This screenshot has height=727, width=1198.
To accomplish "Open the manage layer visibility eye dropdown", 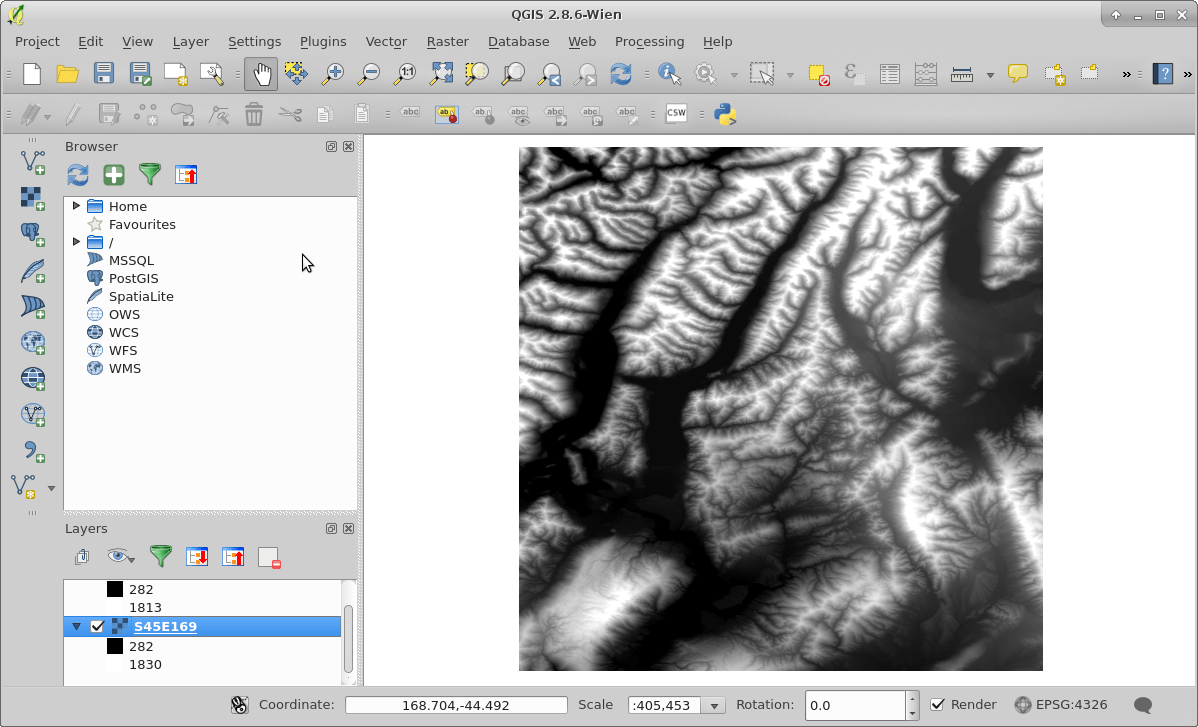I will point(121,557).
